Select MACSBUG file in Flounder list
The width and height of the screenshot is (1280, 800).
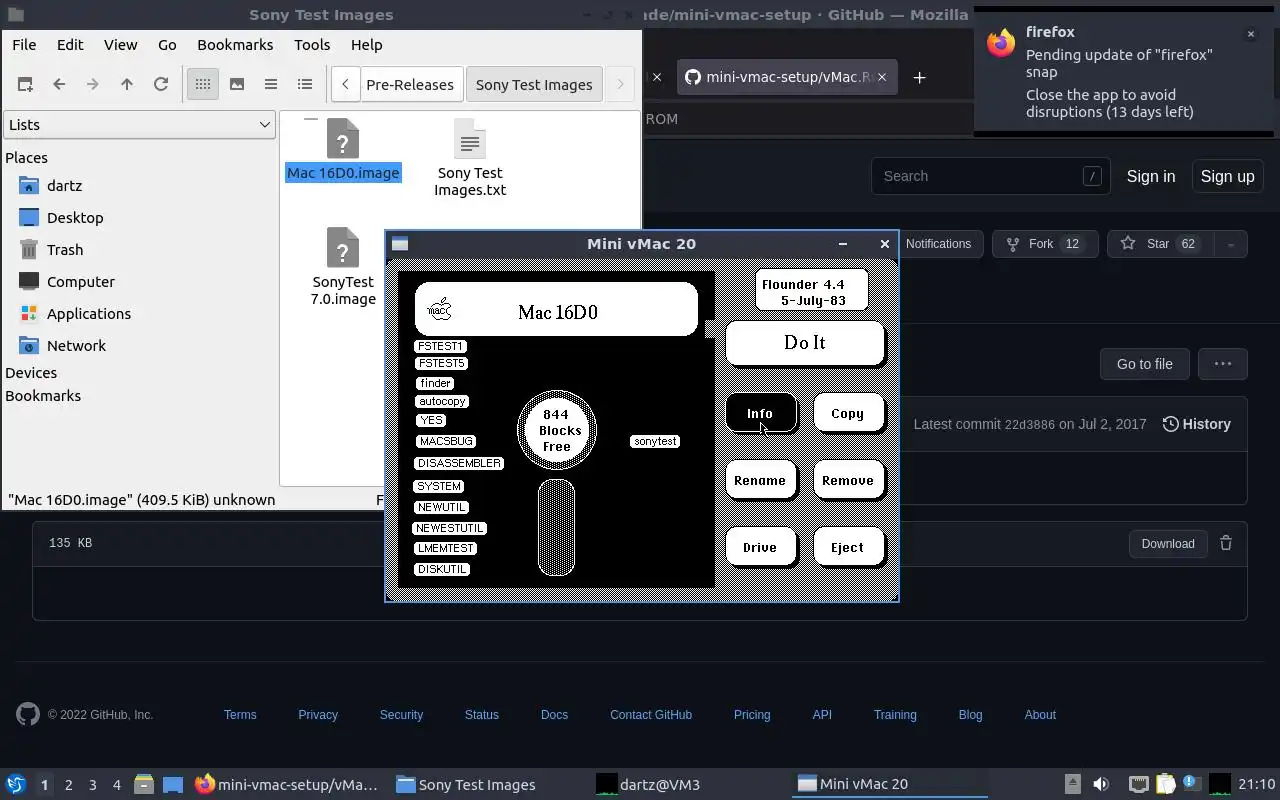pyautogui.click(x=446, y=441)
